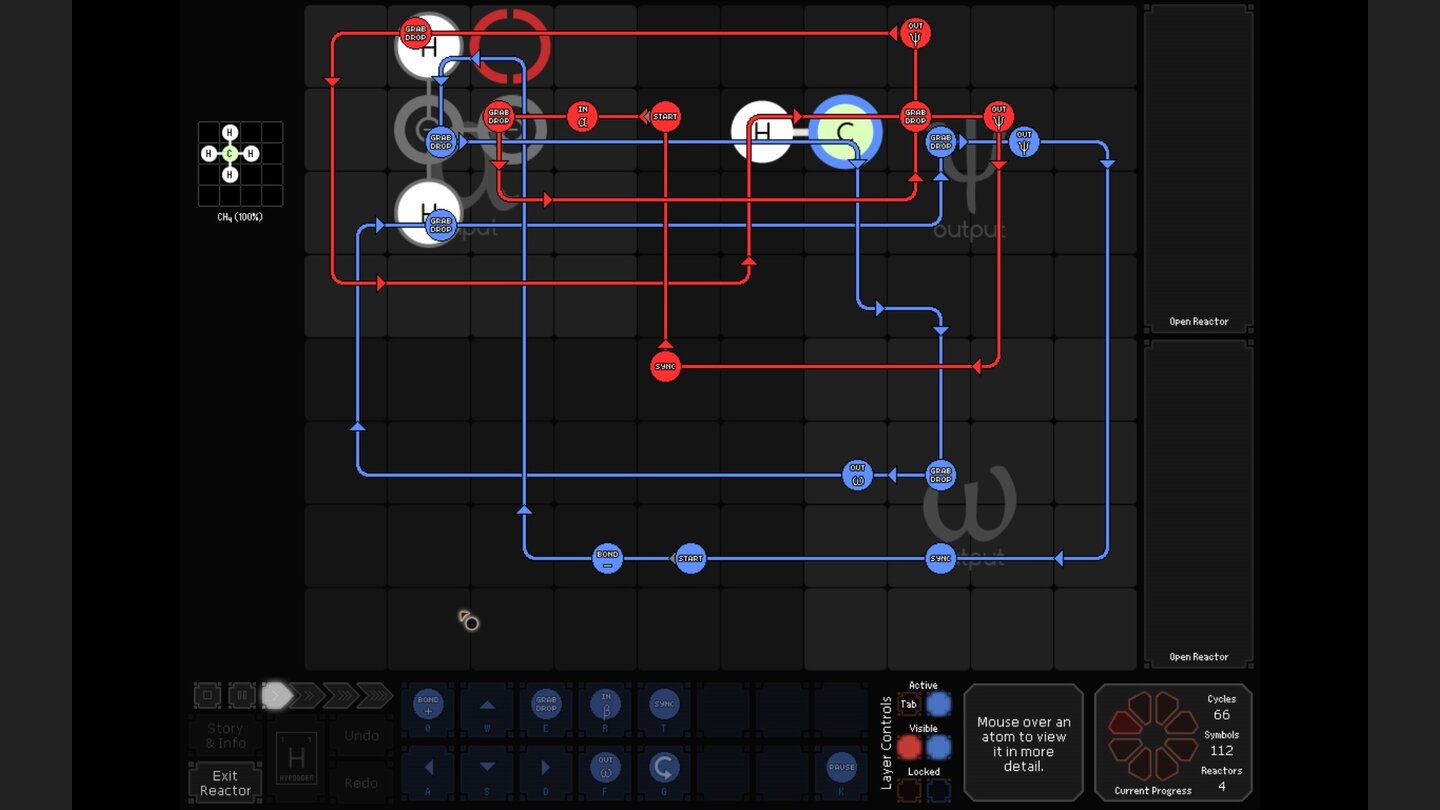Click the Exit Reactor button
This screenshot has width=1440, height=810.
pyautogui.click(x=225, y=783)
